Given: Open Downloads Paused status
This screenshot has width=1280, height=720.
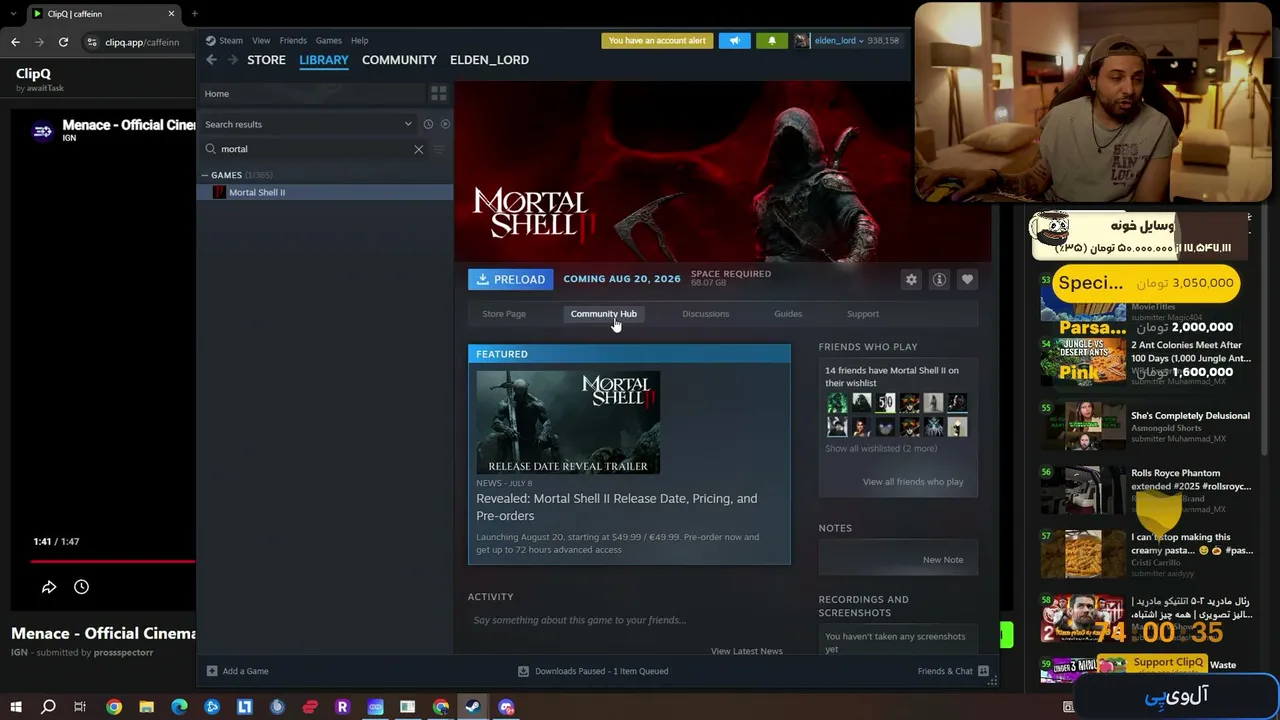Looking at the screenshot, I should click(602, 671).
